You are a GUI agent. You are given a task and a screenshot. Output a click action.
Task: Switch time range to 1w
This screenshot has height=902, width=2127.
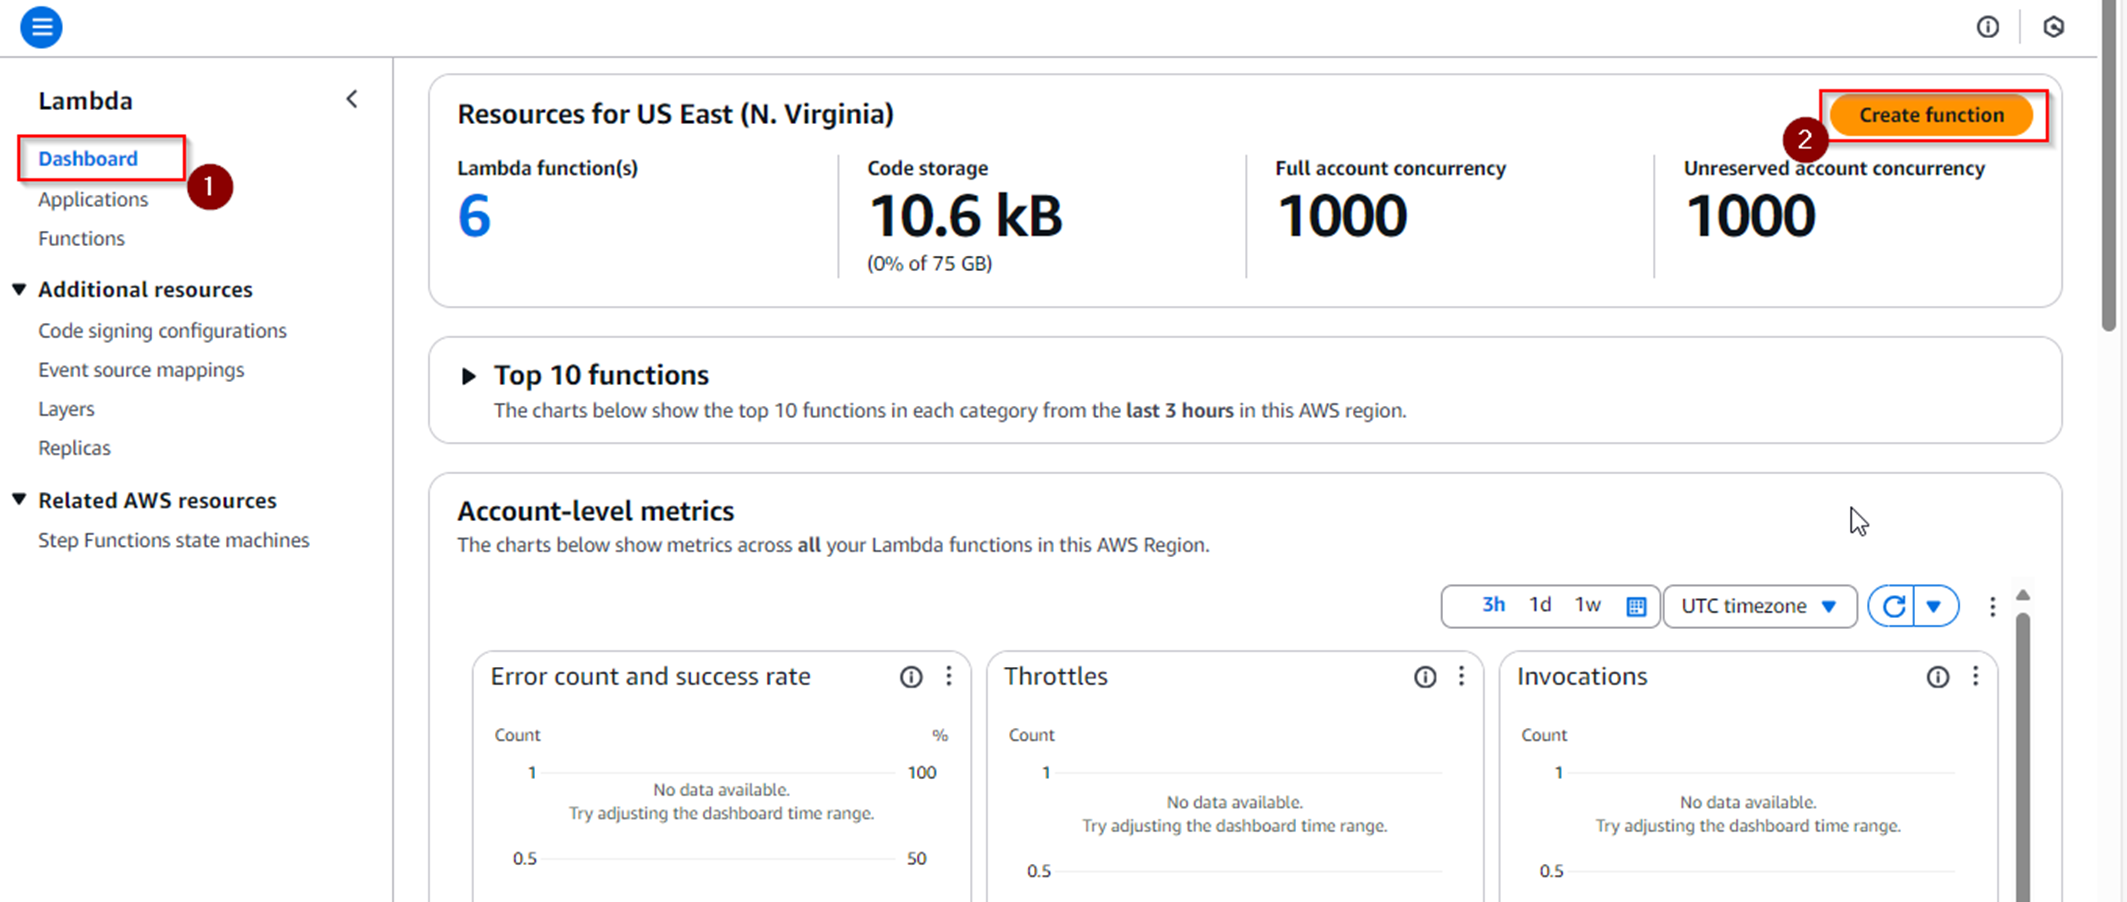pyautogui.click(x=1587, y=605)
